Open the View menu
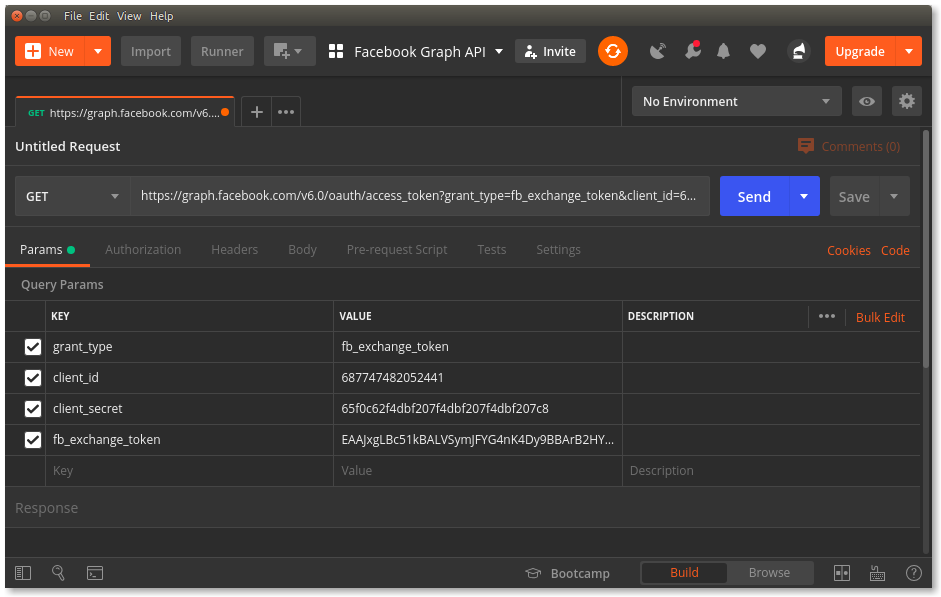 click(x=129, y=16)
